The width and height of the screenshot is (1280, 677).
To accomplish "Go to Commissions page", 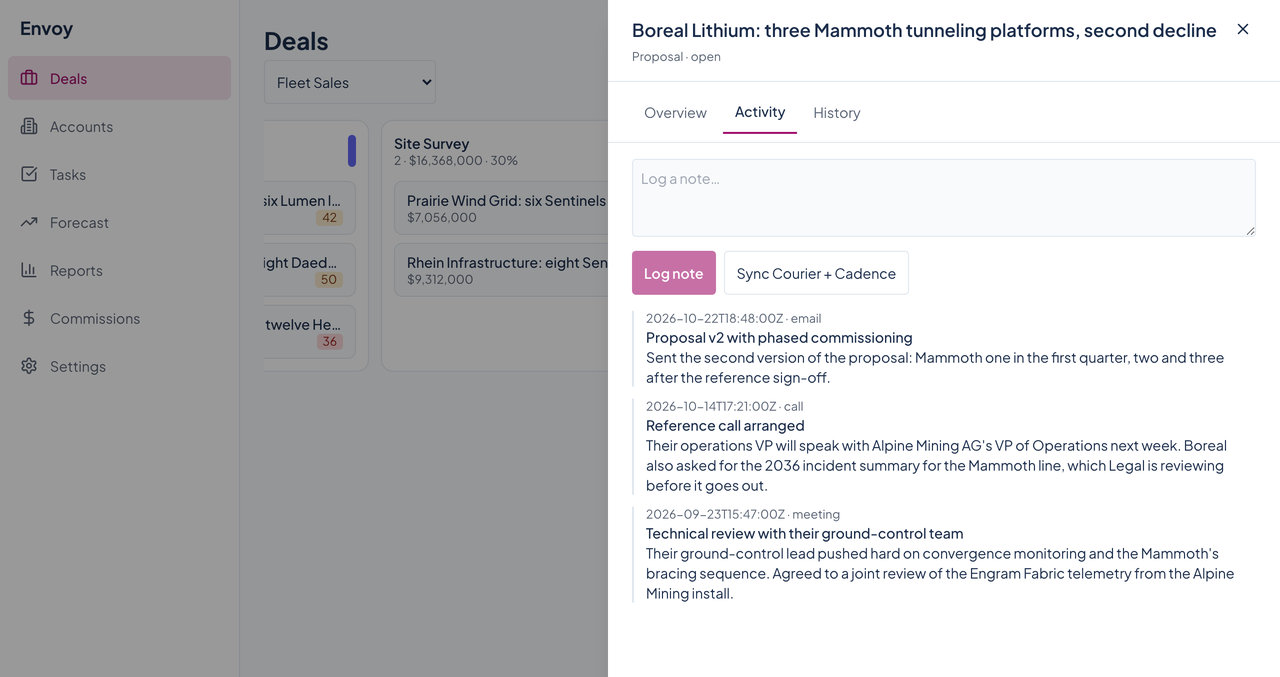I will 119,318.
